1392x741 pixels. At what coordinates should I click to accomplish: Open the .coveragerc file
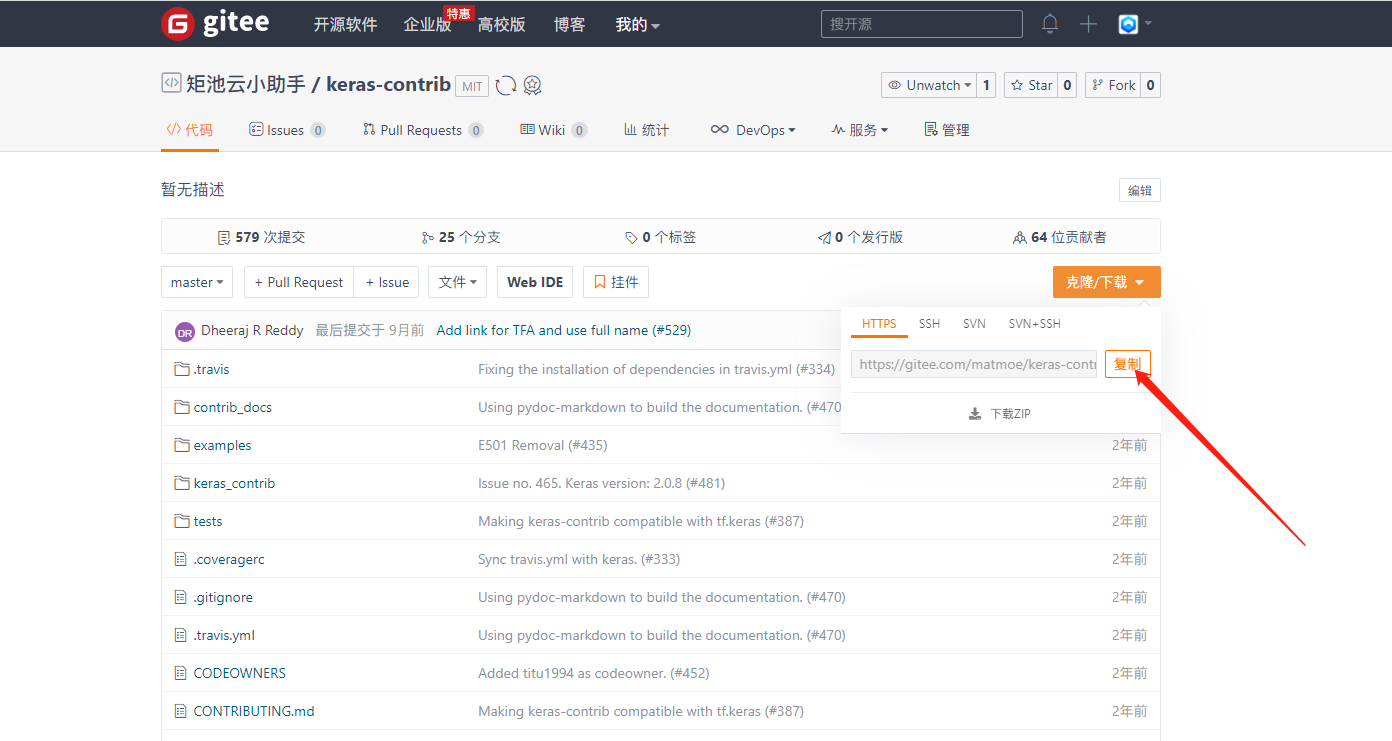229,559
